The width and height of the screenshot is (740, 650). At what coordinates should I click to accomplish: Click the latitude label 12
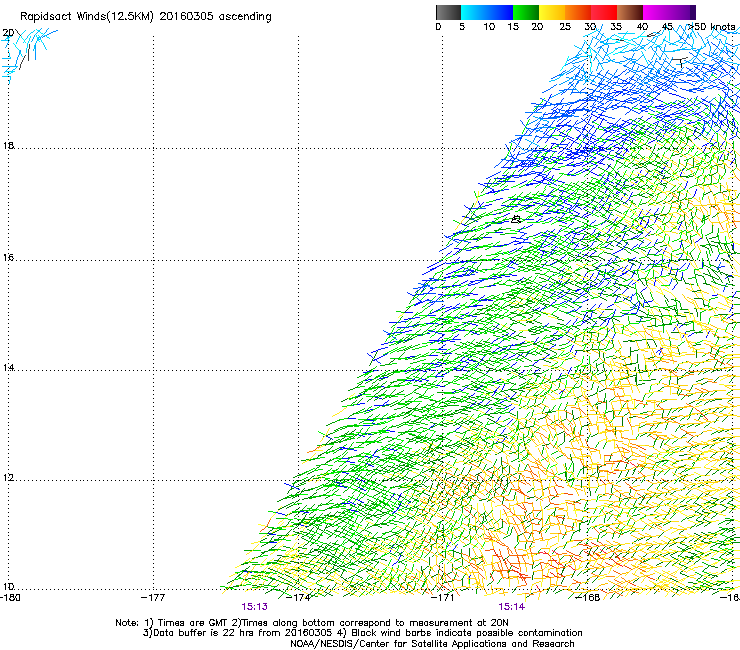8,478
